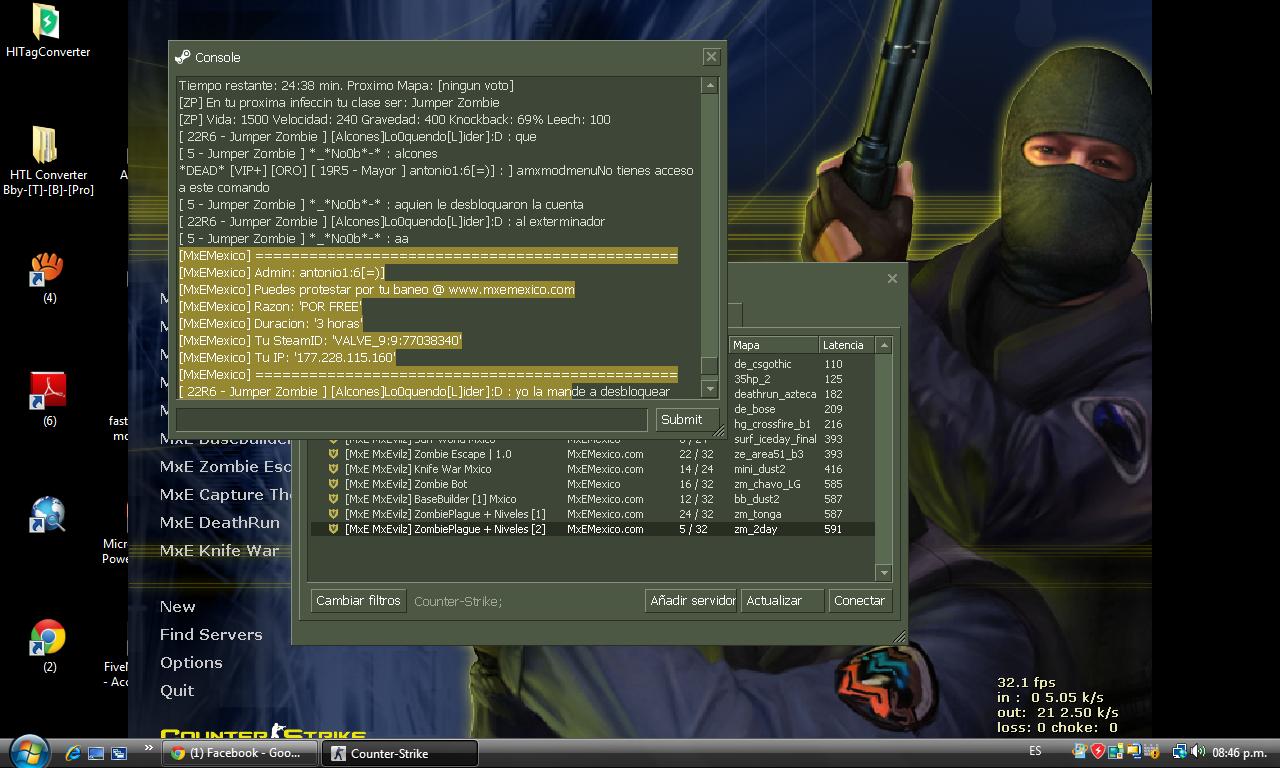This screenshot has height=768, width=1280.
Task: Click Actualizar to refresh servers
Action: tap(782, 600)
